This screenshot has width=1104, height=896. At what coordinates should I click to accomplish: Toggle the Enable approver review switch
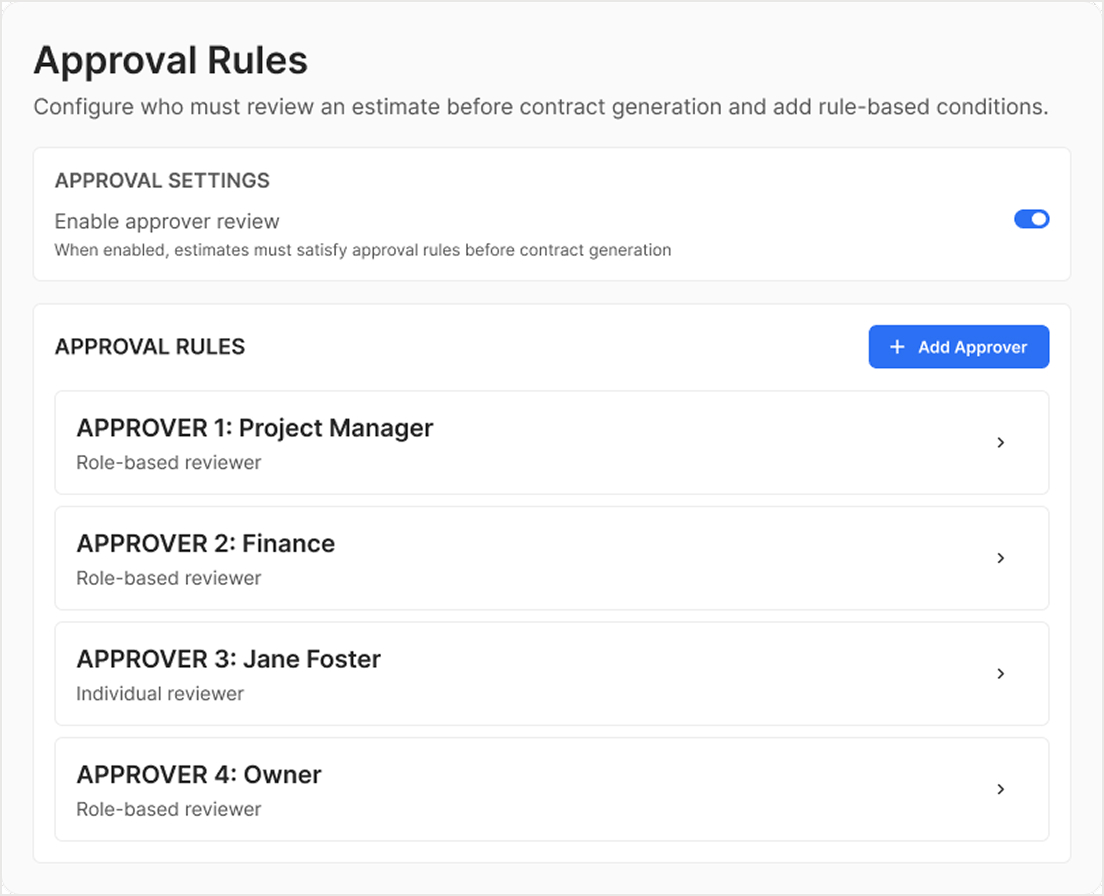(x=1031, y=219)
